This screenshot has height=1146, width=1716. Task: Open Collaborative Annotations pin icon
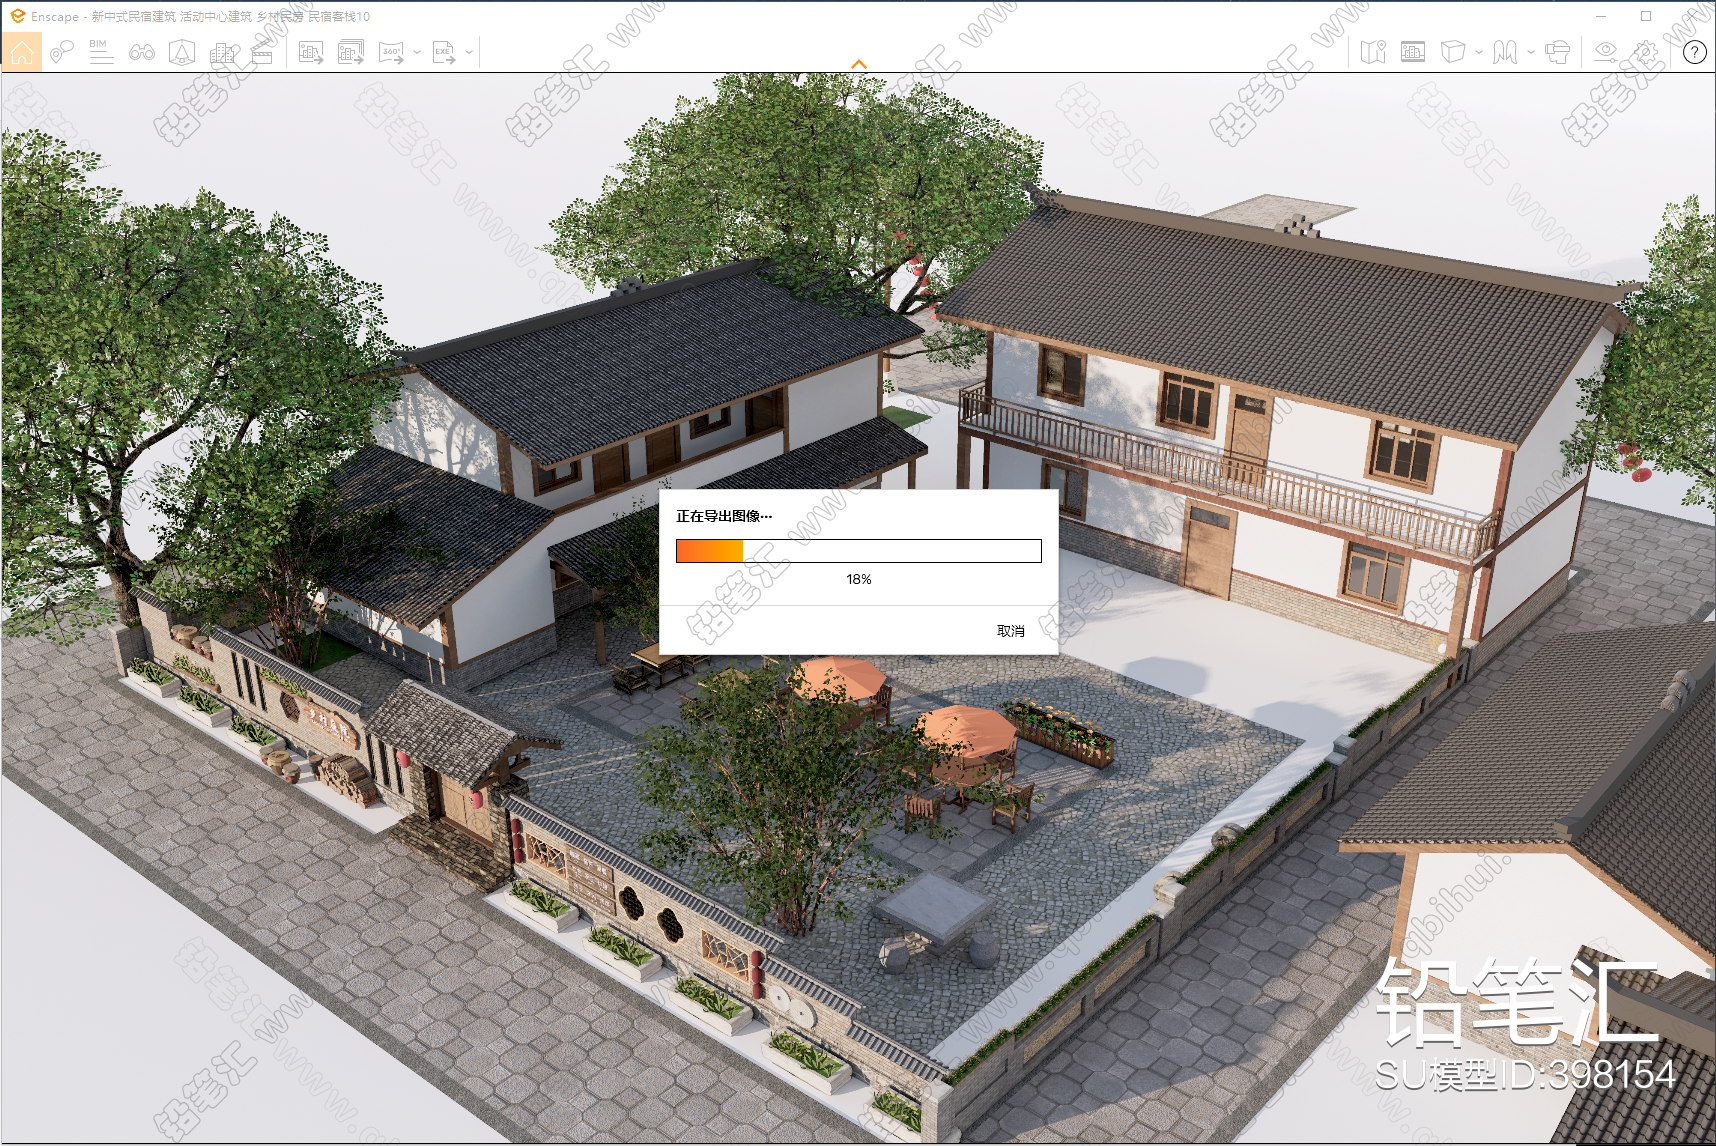61,52
